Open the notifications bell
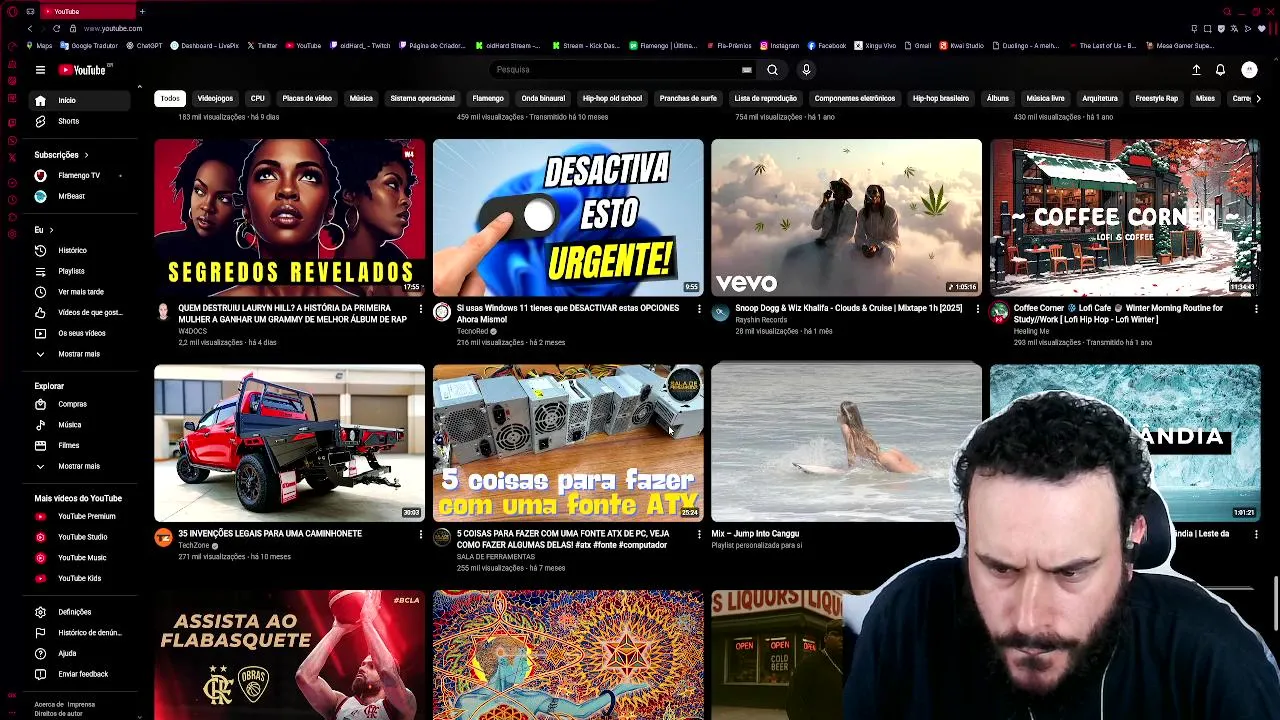The height and width of the screenshot is (720, 1280). click(1220, 70)
